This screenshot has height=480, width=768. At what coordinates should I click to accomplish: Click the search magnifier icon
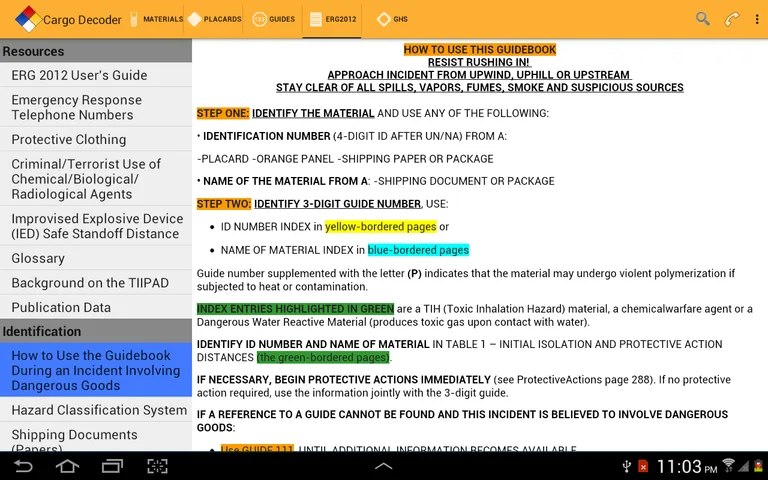pos(703,19)
